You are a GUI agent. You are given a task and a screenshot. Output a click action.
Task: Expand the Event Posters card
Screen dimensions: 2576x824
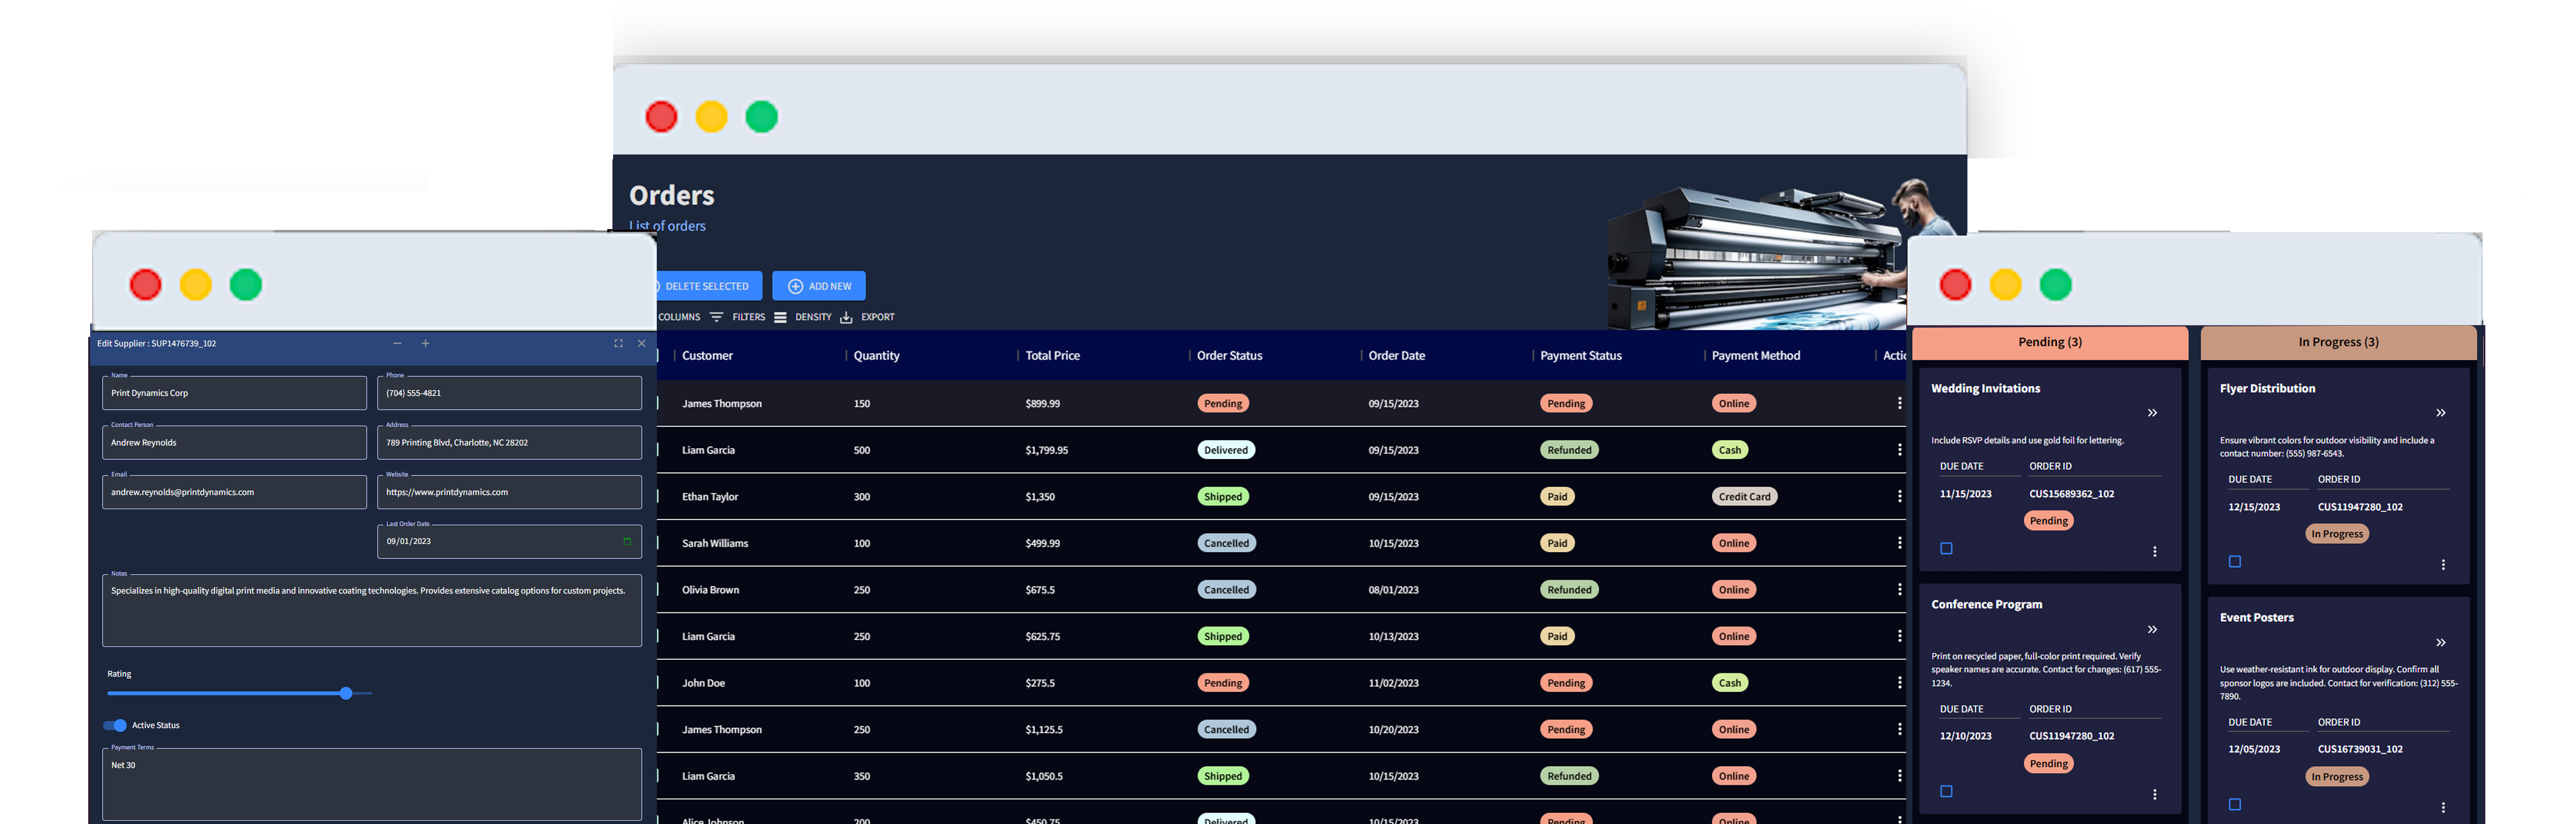coord(2440,643)
